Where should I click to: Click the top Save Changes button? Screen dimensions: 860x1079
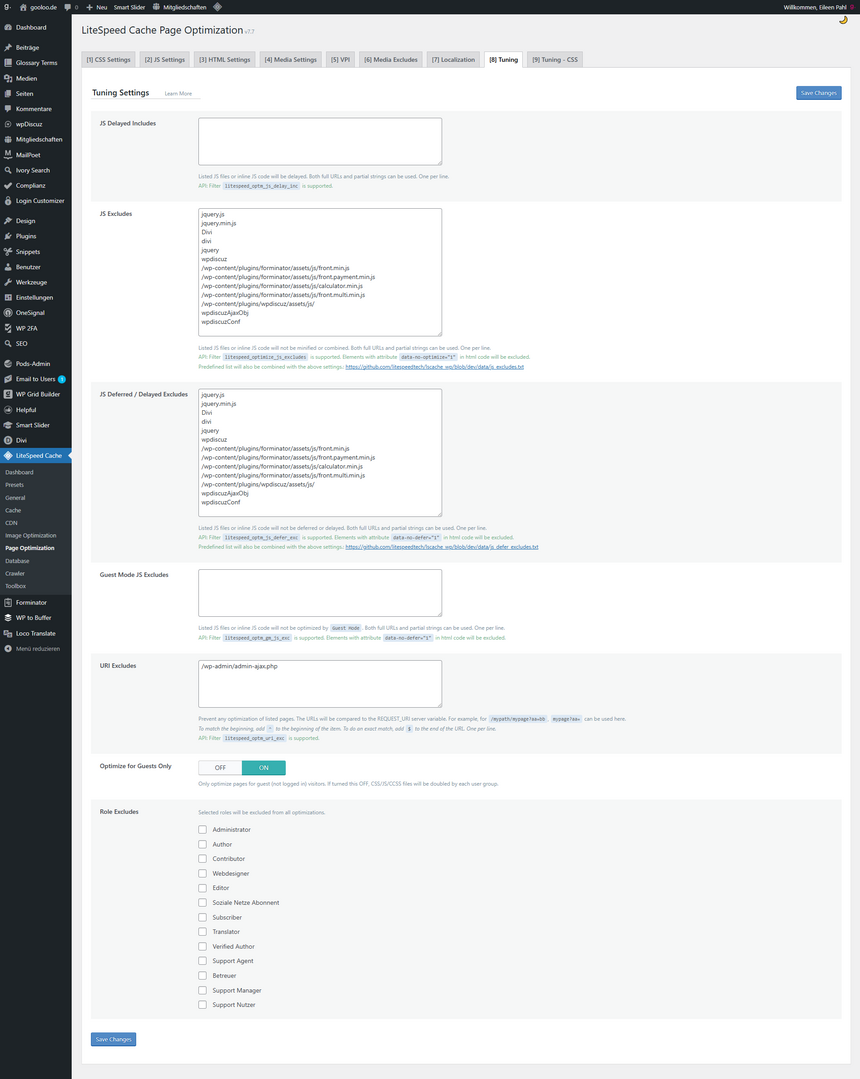(818, 93)
